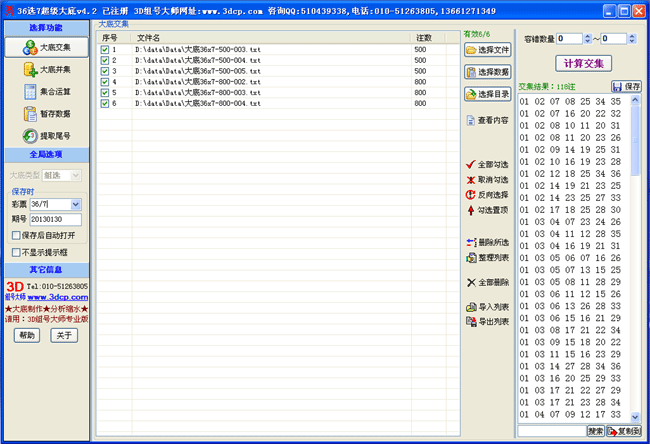This screenshot has width=650, height=444.
Task: Click the results search input field
Action: click(550, 431)
